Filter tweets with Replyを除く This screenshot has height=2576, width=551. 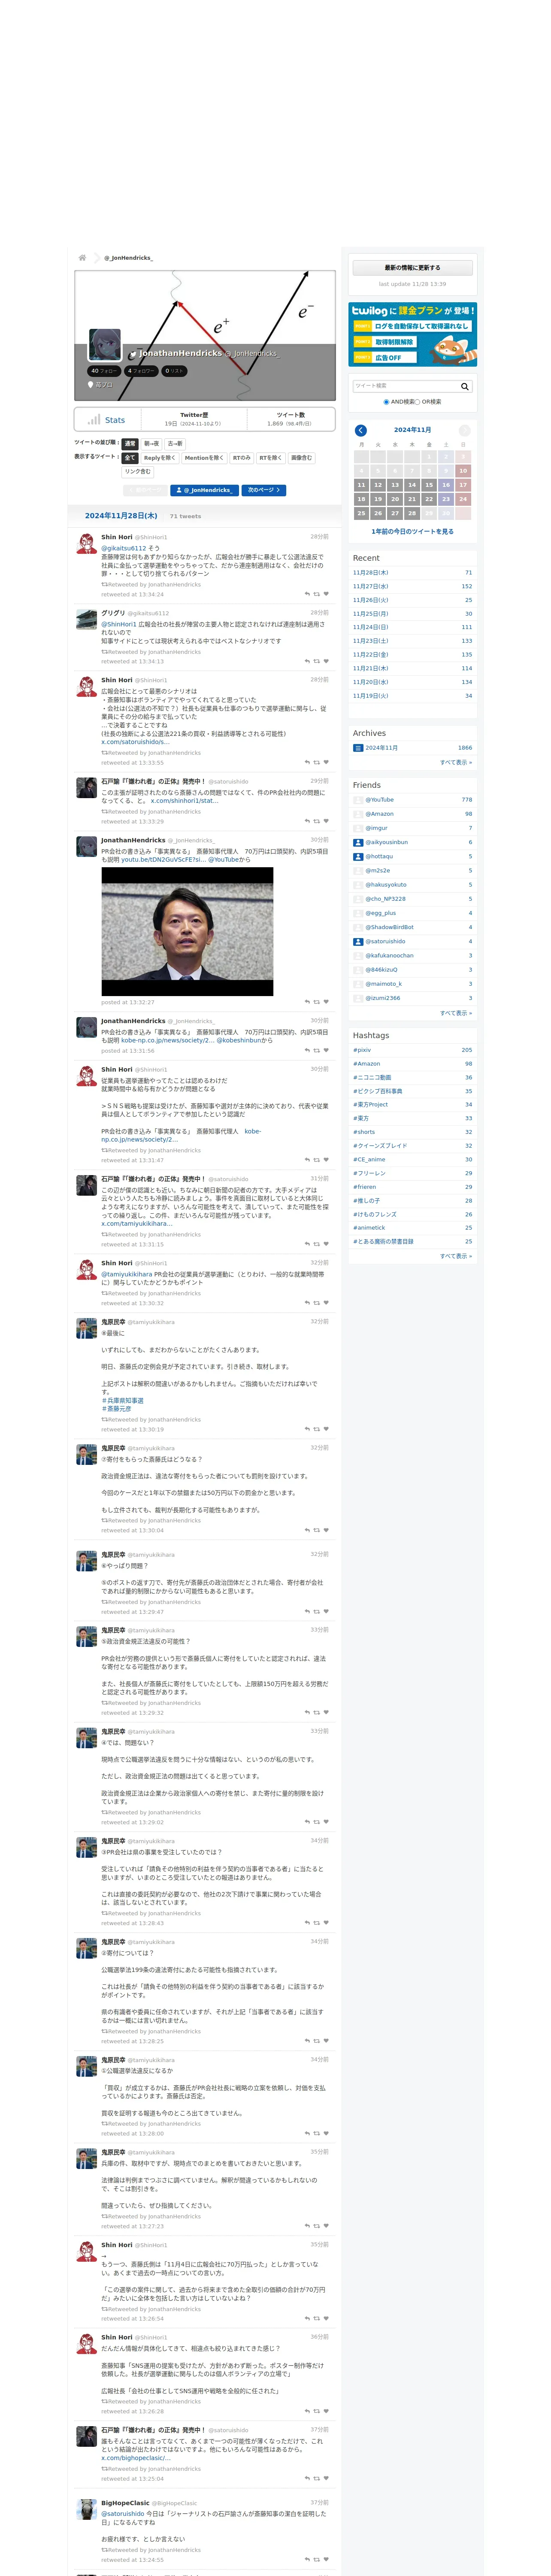tap(159, 458)
